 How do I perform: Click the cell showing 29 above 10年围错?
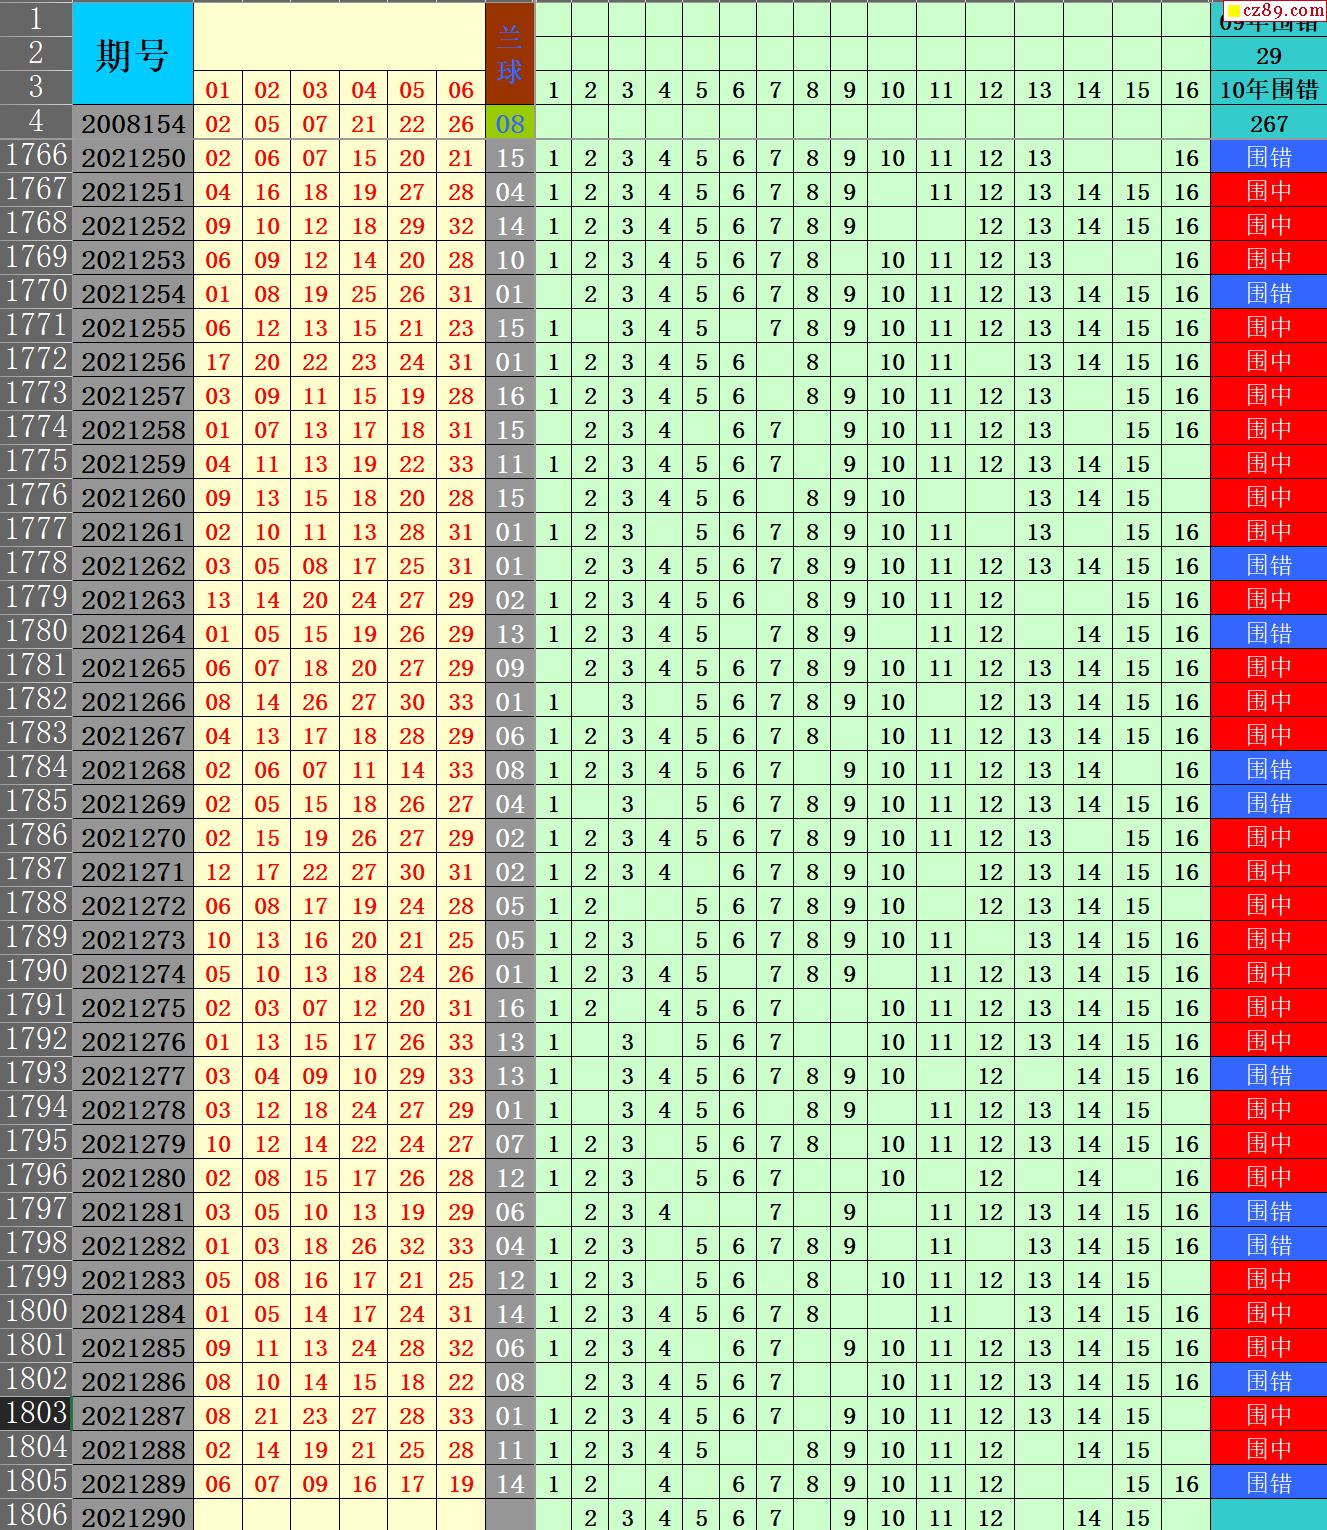point(1269,55)
